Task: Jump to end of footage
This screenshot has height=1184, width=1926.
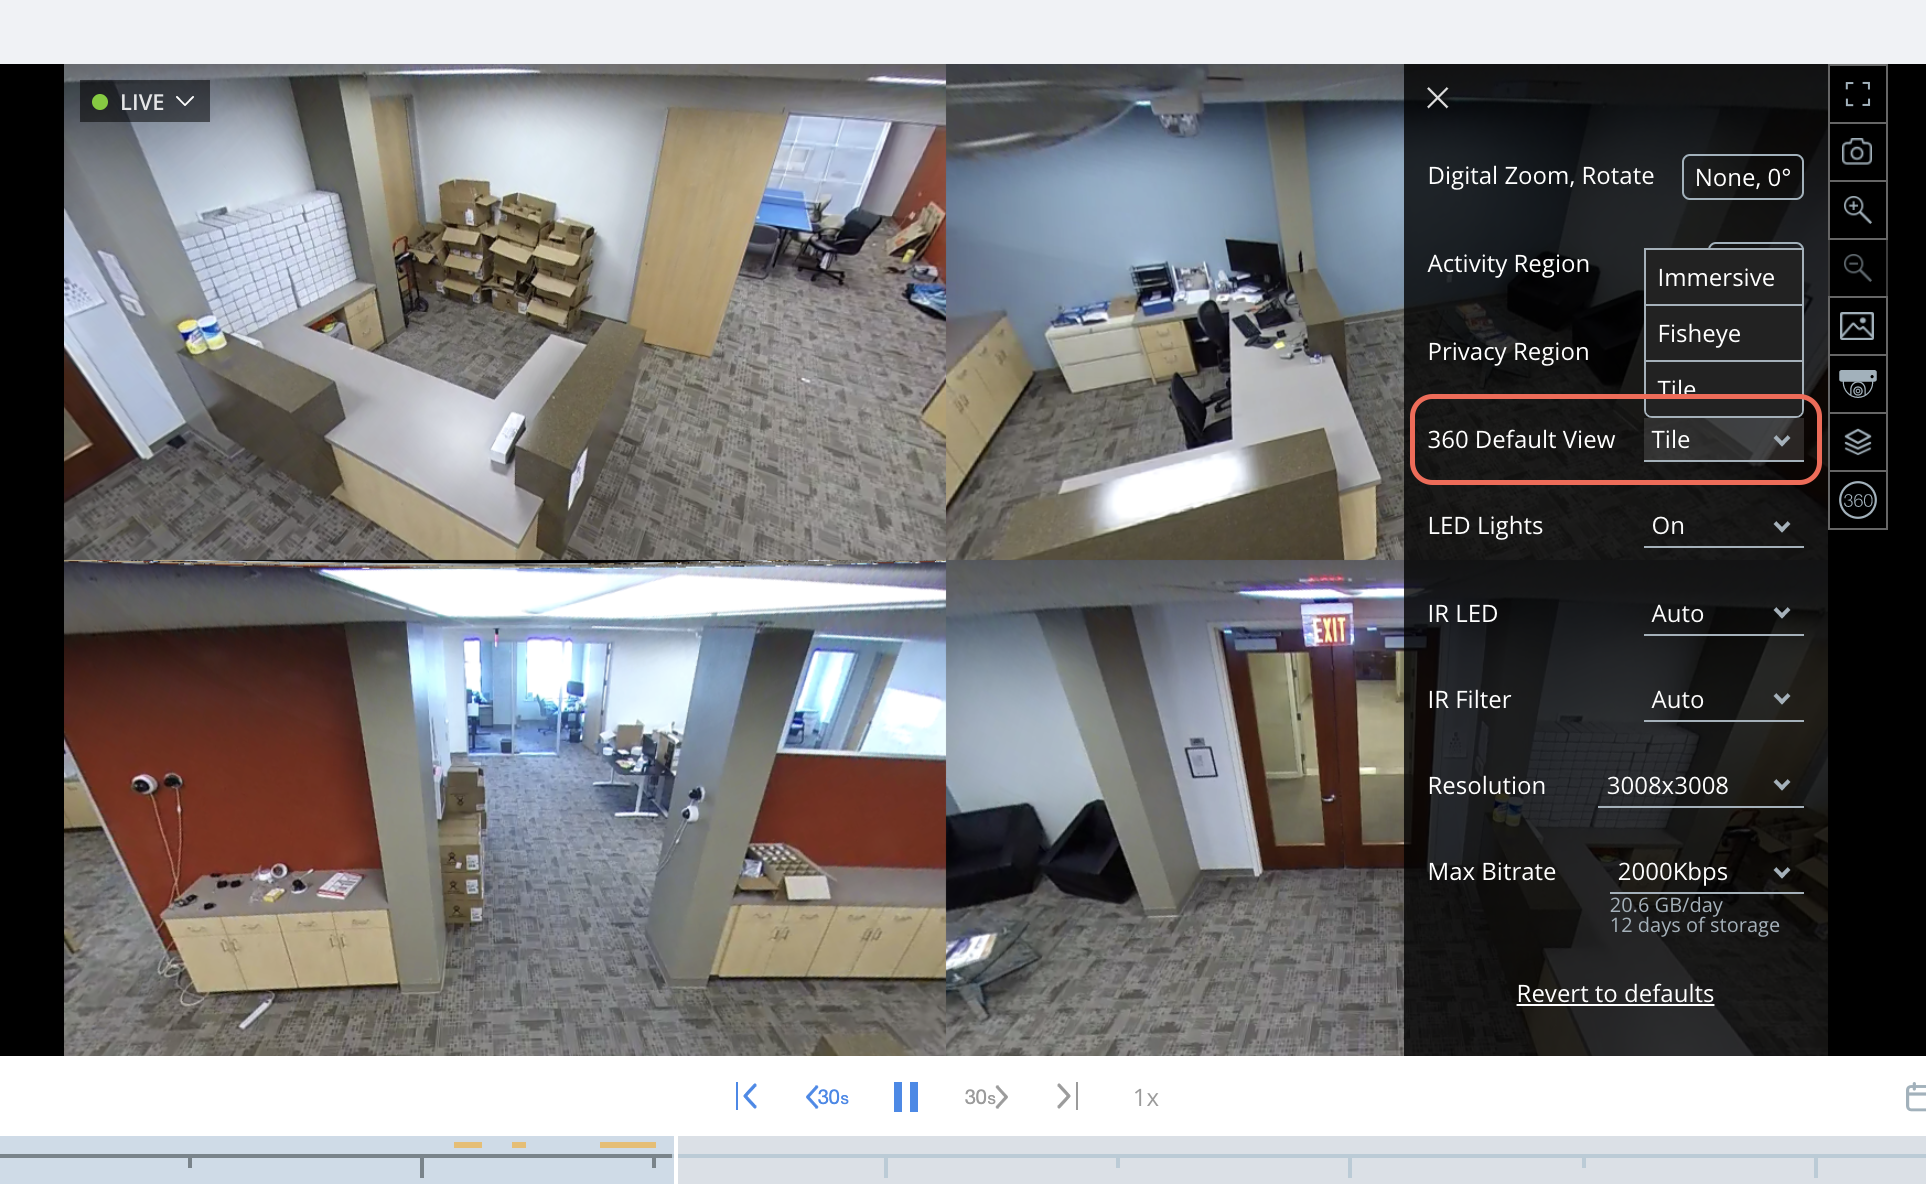Action: coord(1068,1096)
